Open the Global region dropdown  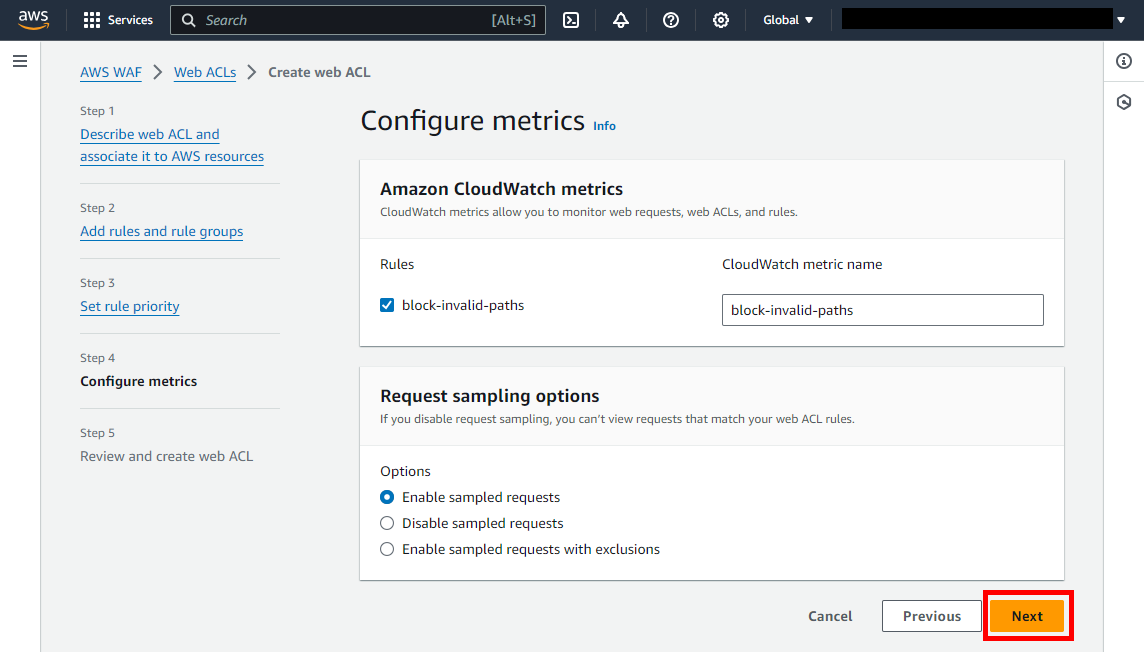788,20
